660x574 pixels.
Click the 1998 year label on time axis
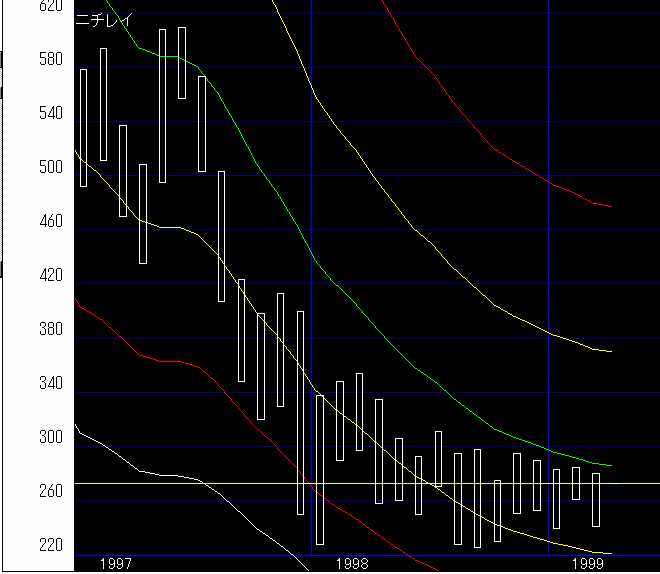coord(353,564)
